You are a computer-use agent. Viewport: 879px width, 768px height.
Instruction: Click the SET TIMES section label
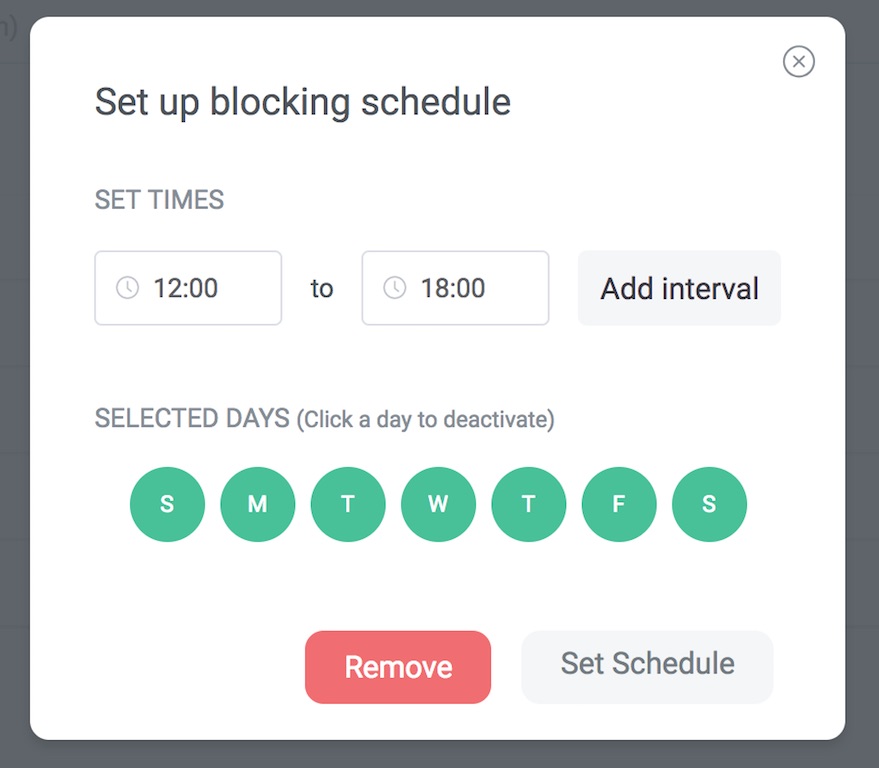159,200
